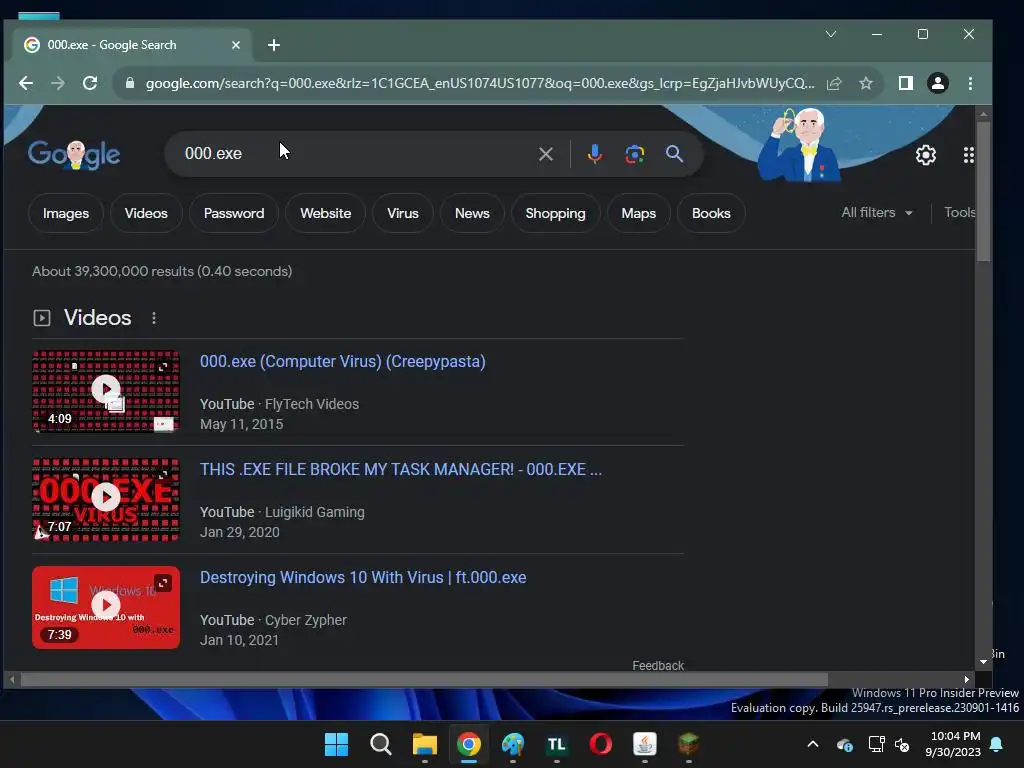The image size is (1024, 768).
Task: Search by image with Google Lens
Action: tap(635, 154)
